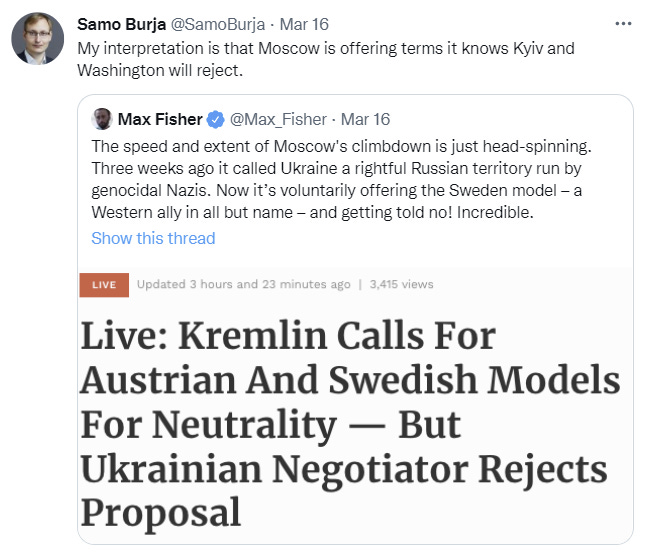Click Max Fisher's small avatar
The height and width of the screenshot is (552, 646).
(102, 120)
